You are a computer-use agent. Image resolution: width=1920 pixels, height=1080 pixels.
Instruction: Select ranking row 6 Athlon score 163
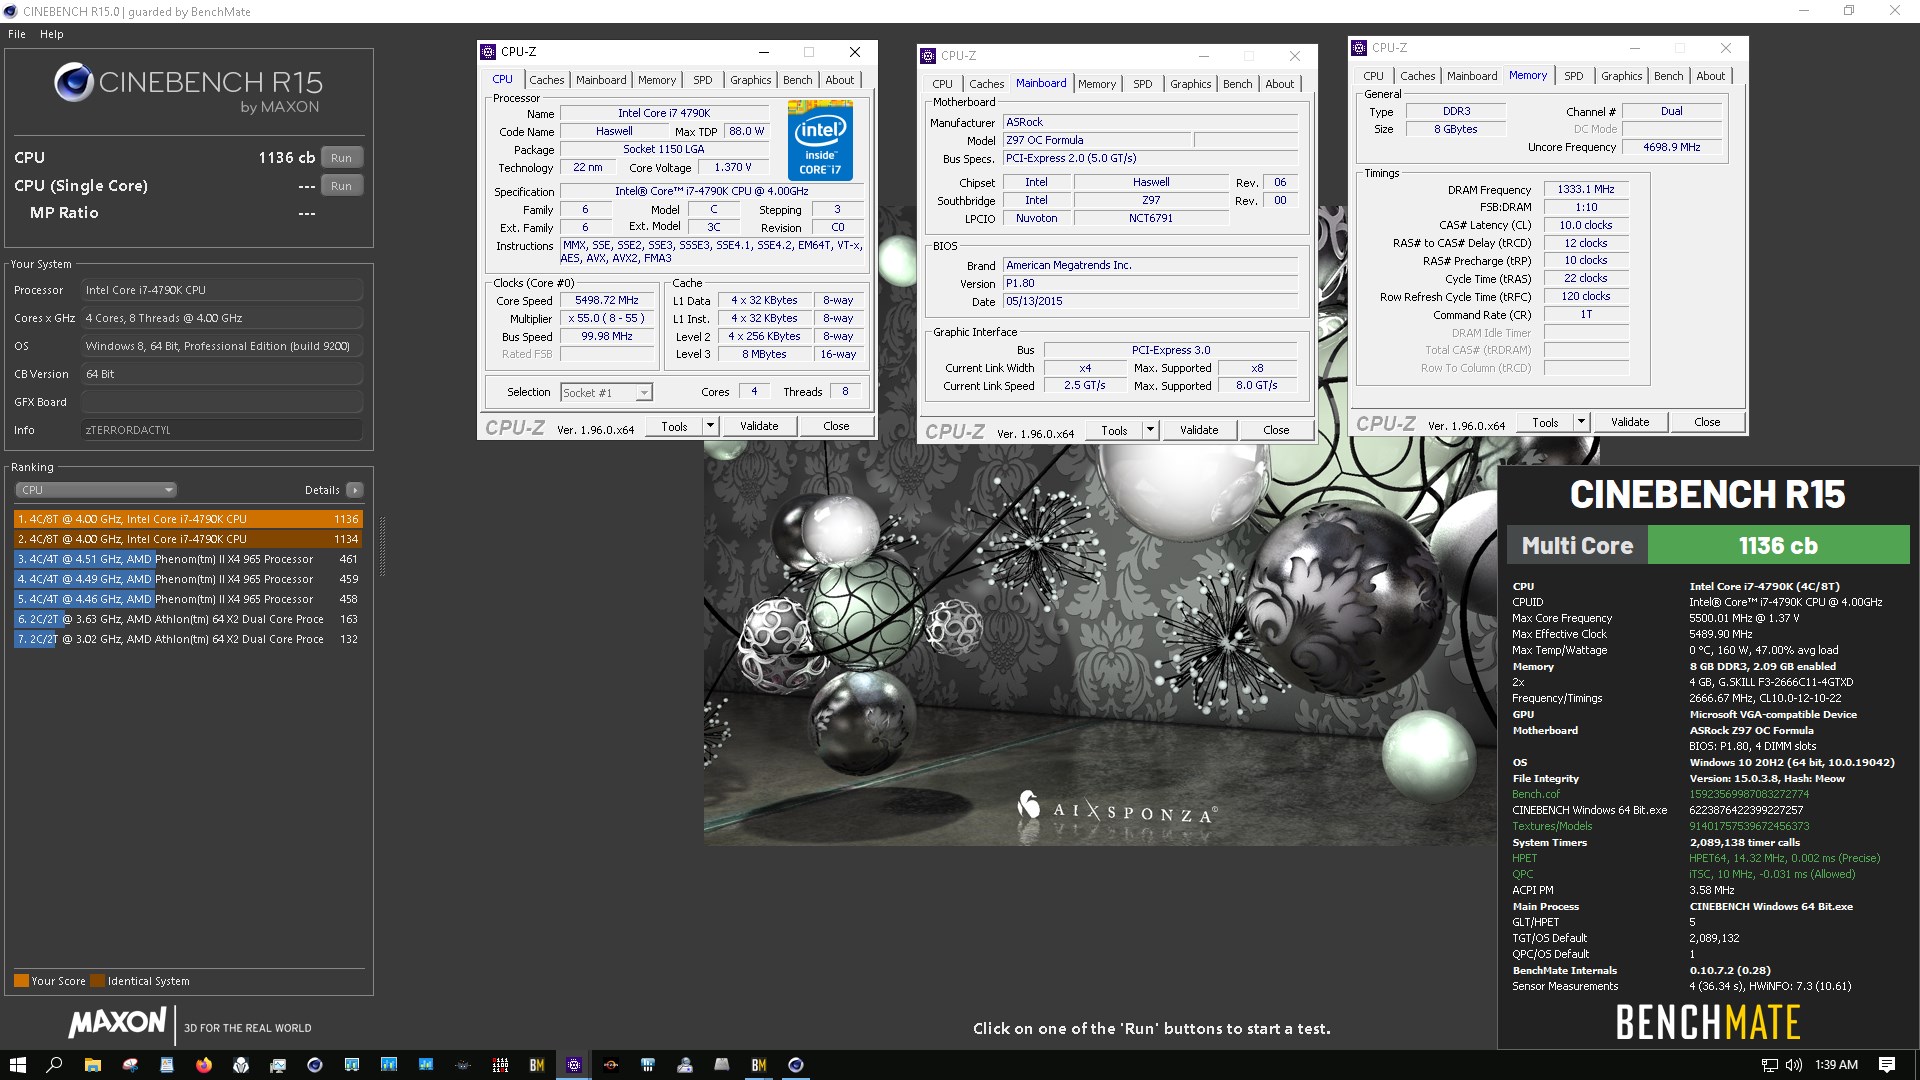pyautogui.click(x=188, y=619)
